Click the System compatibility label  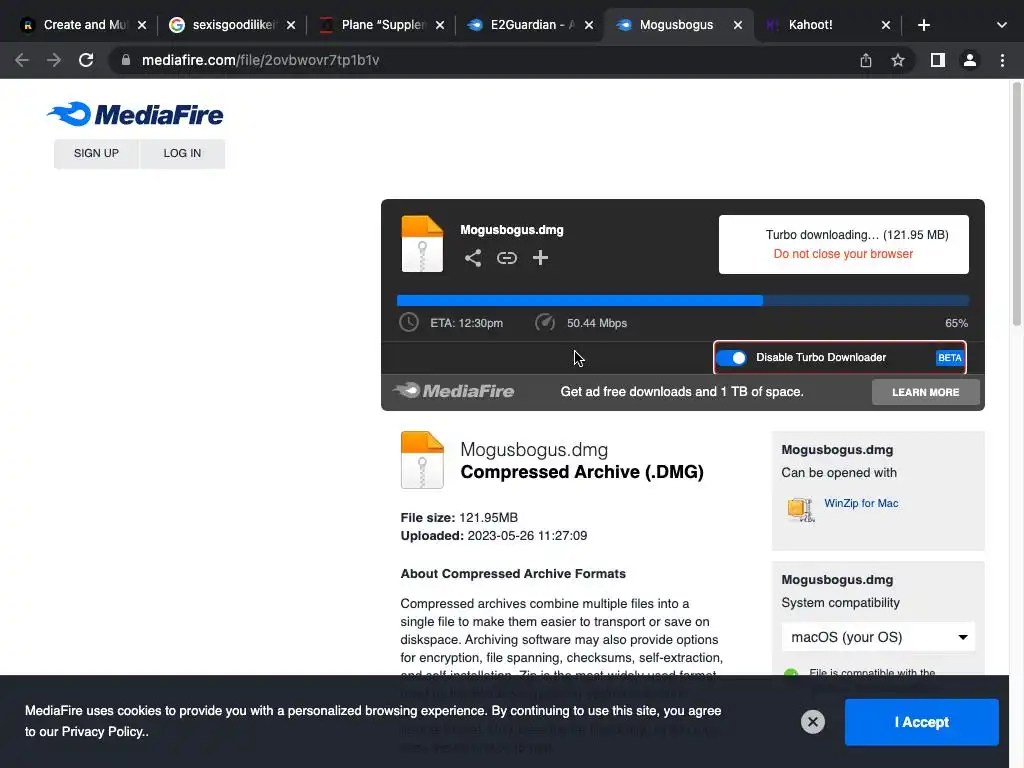pyautogui.click(x=840, y=603)
